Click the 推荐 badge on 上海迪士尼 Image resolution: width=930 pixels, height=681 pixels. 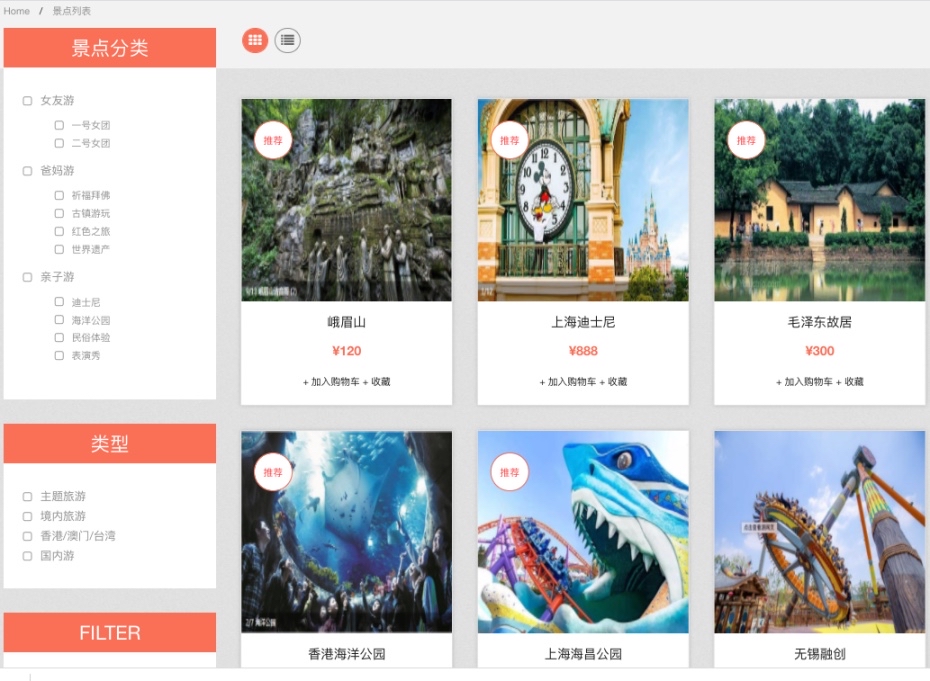(x=509, y=141)
